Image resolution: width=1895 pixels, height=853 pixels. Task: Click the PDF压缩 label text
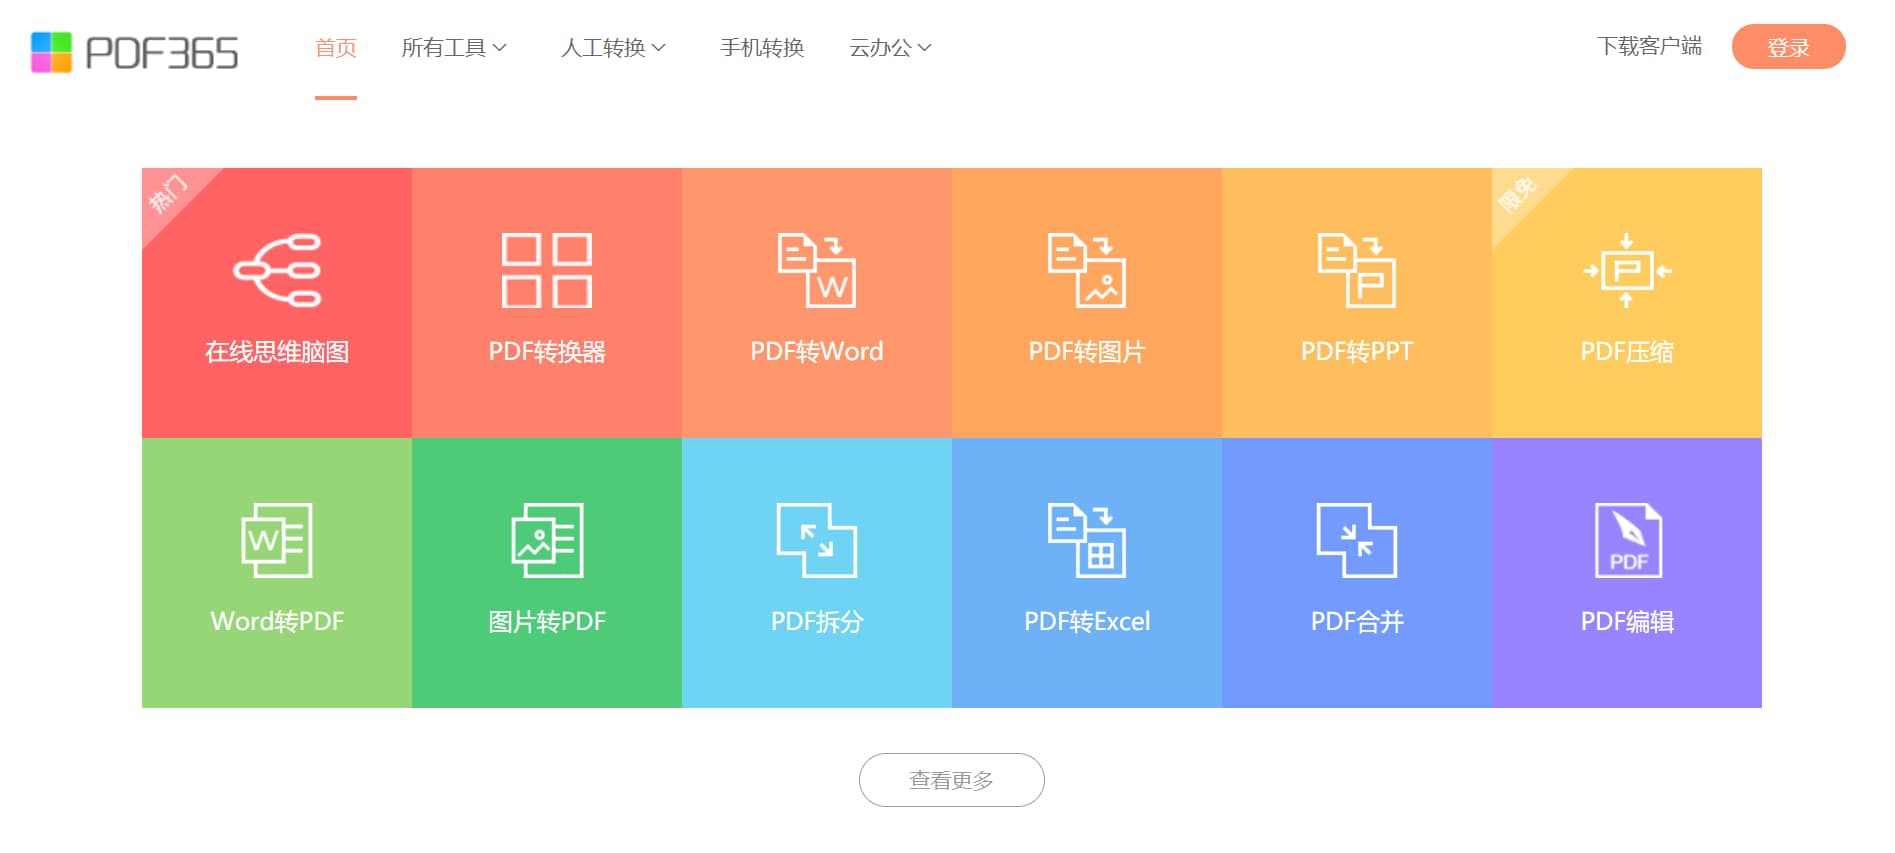[1627, 352]
